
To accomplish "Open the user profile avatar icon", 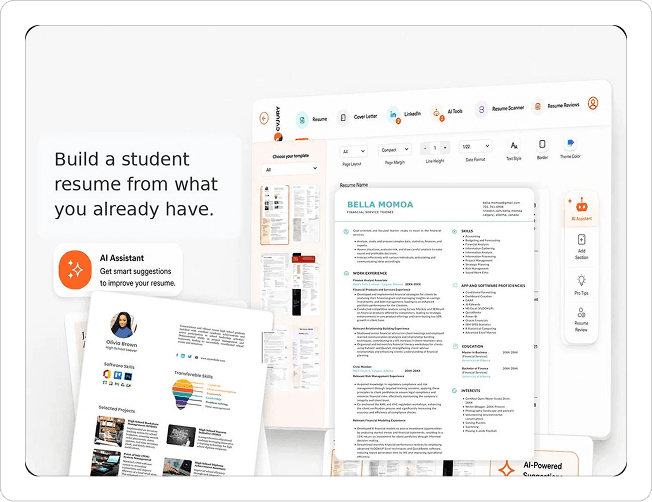I will click(593, 103).
